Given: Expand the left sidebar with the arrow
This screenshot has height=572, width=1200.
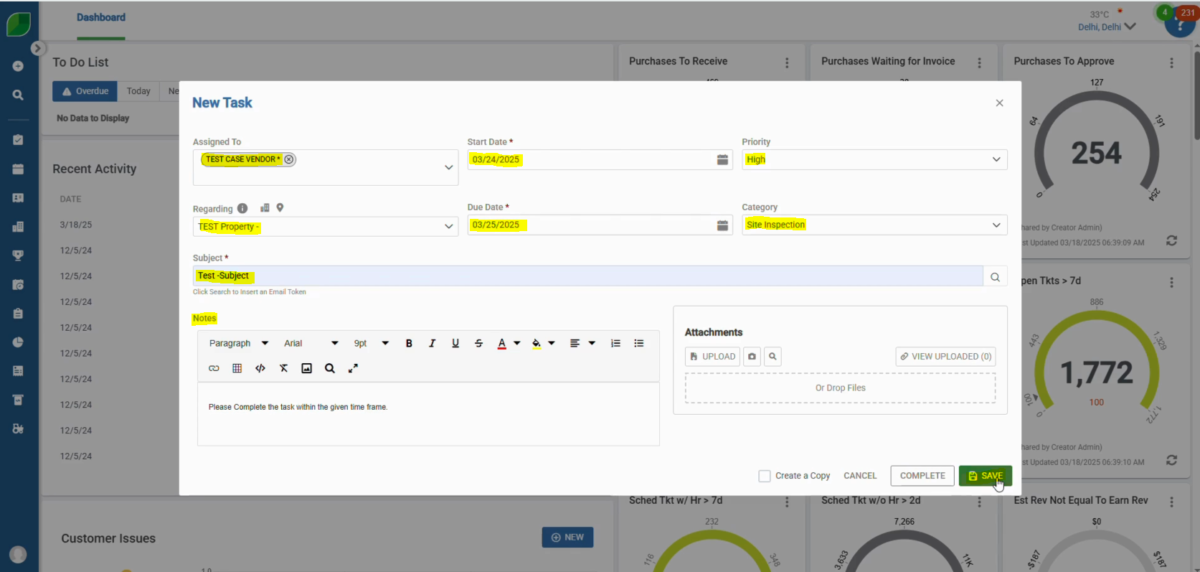Looking at the screenshot, I should [37, 48].
